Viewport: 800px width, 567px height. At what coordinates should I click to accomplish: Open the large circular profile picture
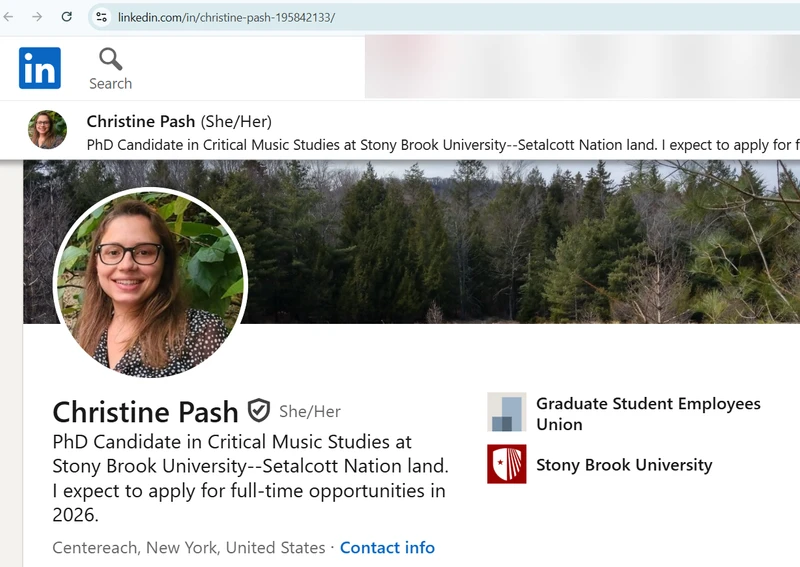pyautogui.click(x=151, y=283)
